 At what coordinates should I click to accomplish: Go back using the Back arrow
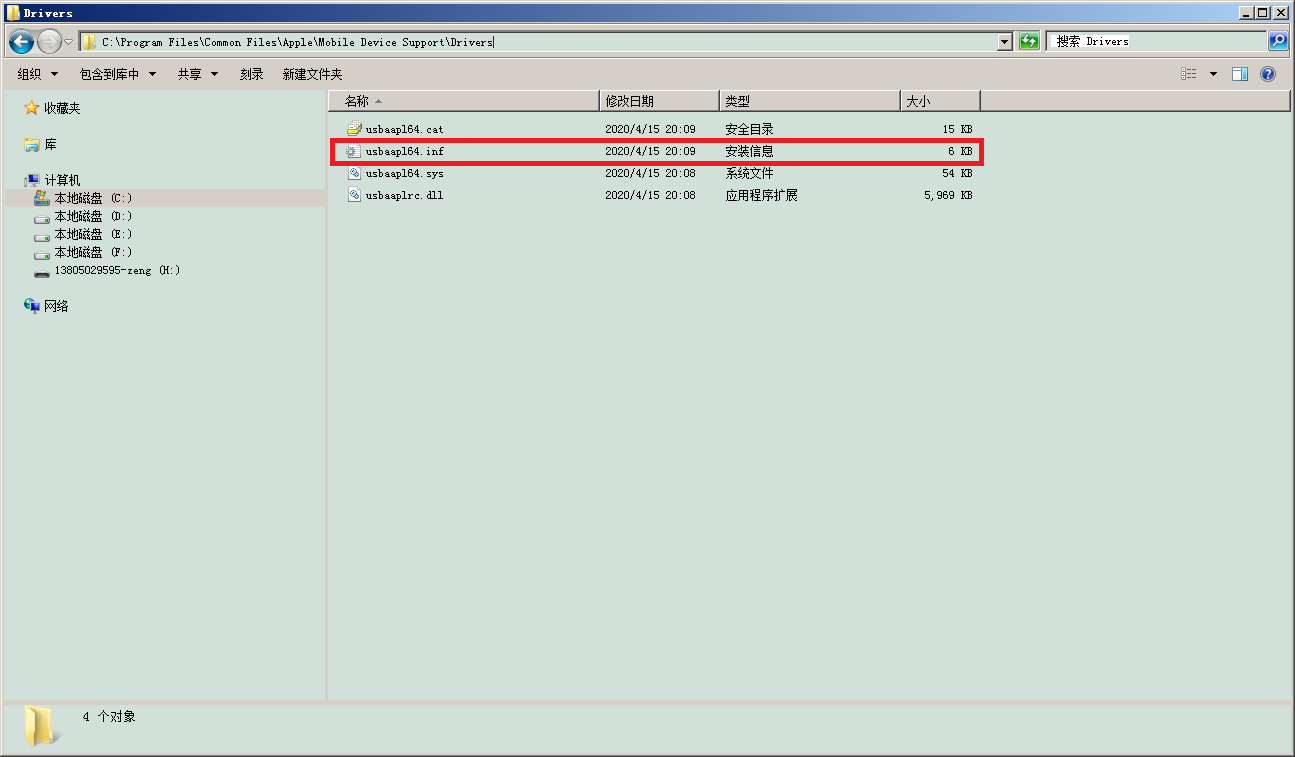coord(21,42)
